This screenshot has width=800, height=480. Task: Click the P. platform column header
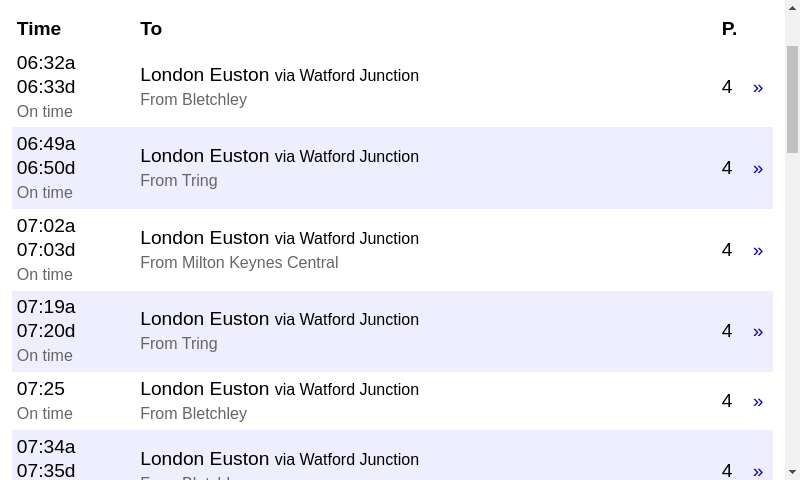click(x=729, y=29)
